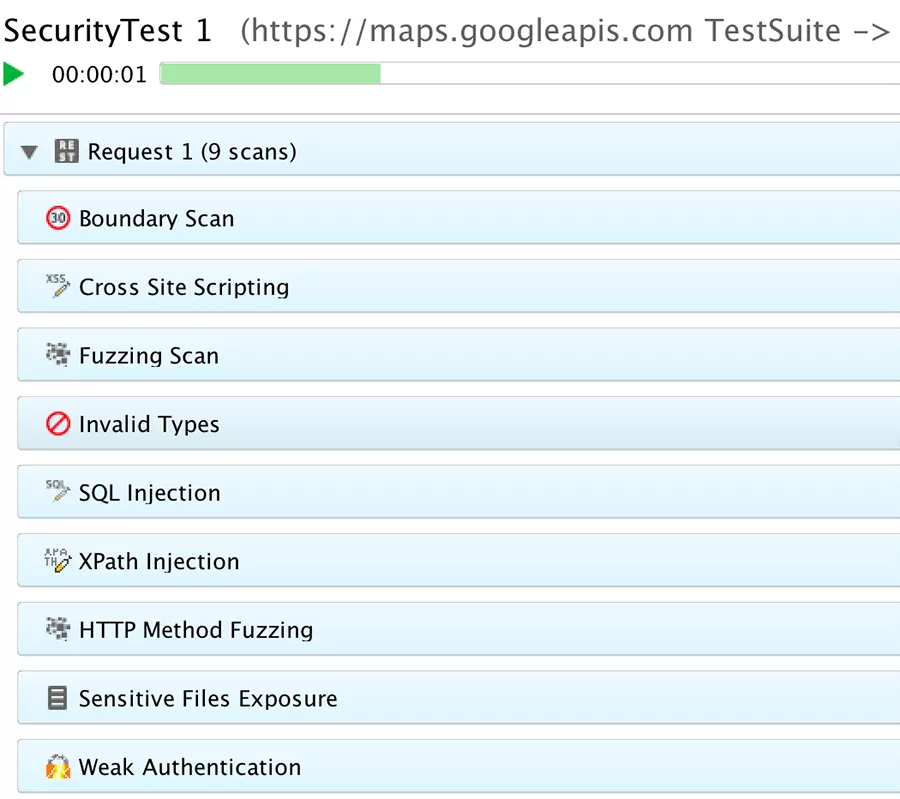Click the XPath Injection icon
This screenshot has width=900, height=799.
pyautogui.click(x=58, y=561)
